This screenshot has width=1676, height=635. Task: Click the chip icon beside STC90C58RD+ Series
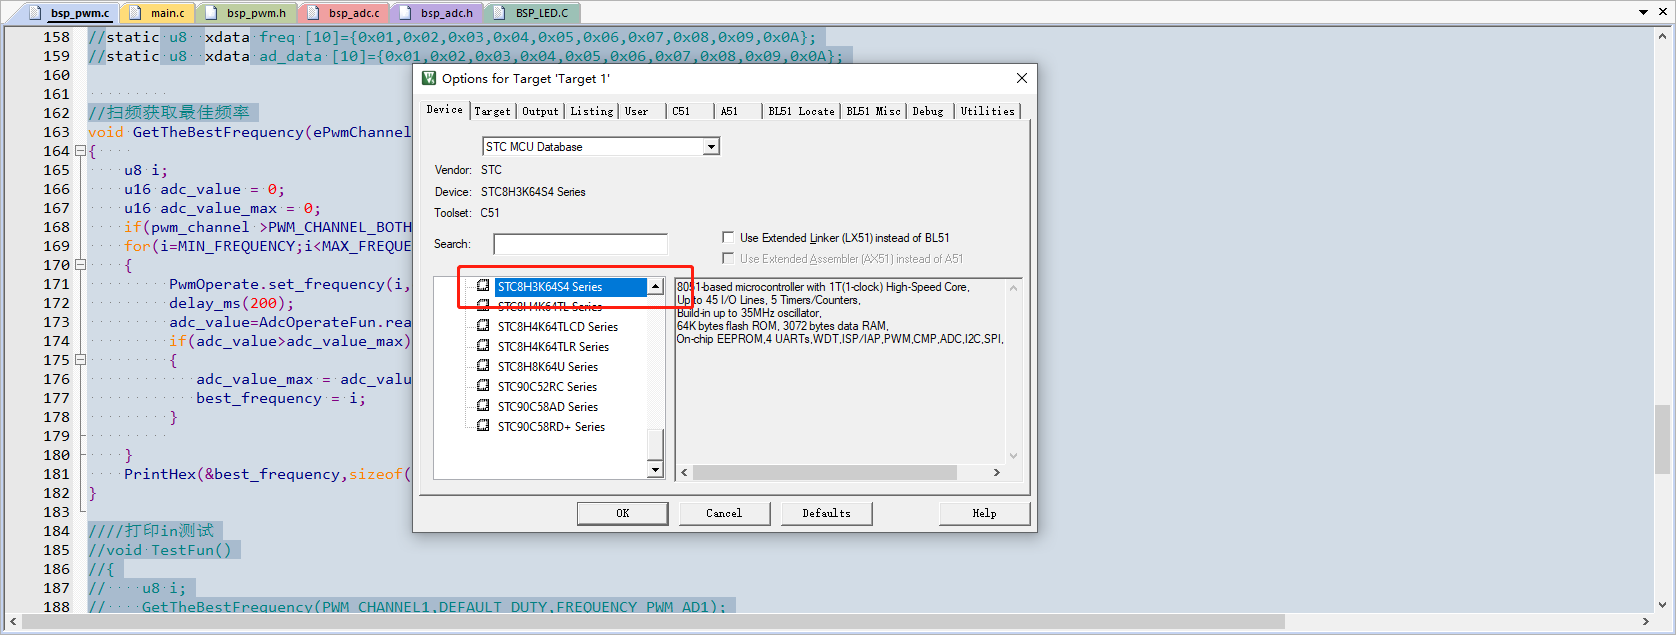tap(483, 426)
